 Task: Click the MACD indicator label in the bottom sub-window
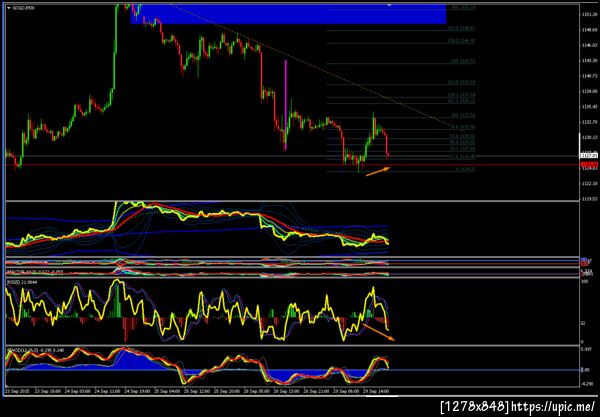(35, 350)
